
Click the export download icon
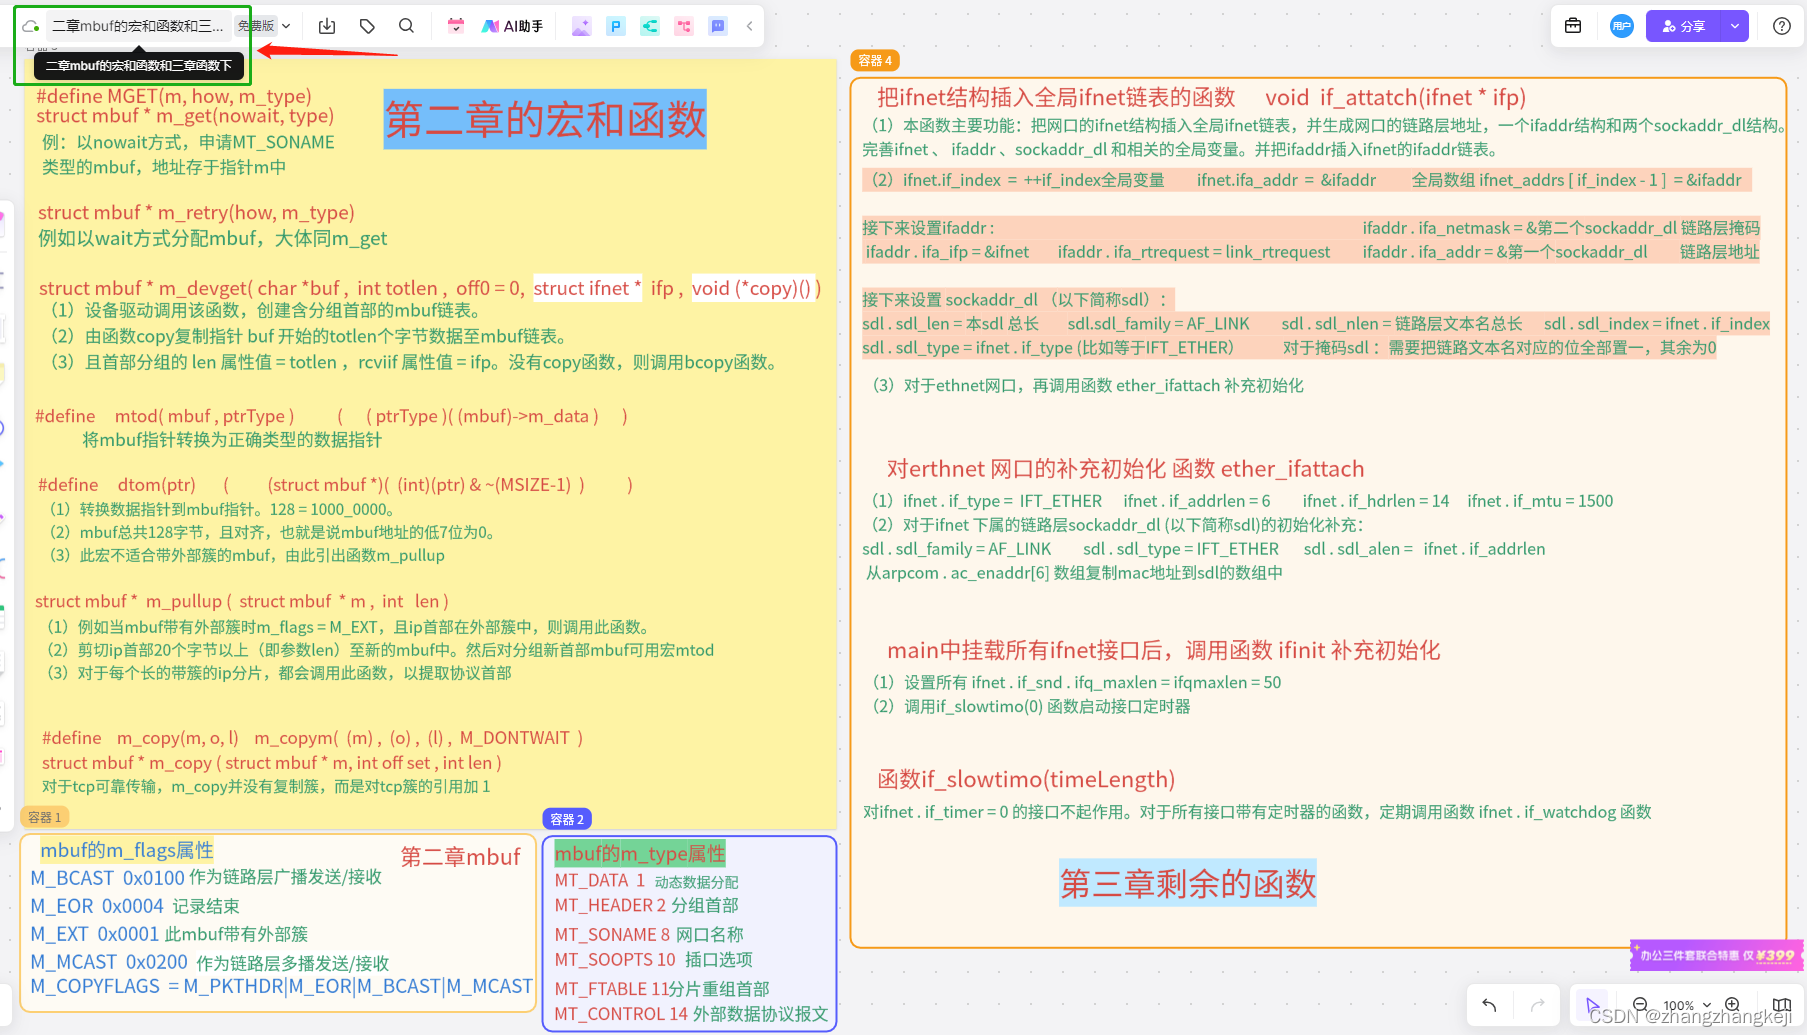coord(327,26)
